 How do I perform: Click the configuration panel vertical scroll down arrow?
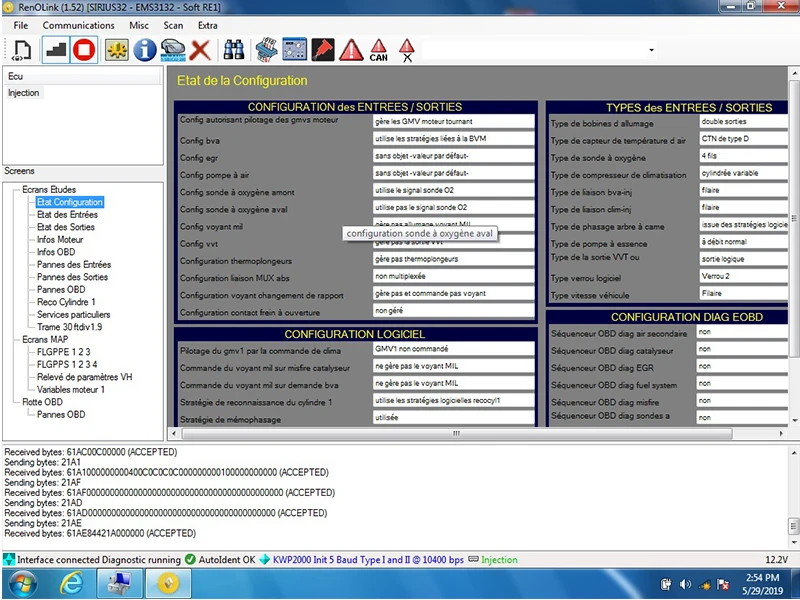pos(794,420)
